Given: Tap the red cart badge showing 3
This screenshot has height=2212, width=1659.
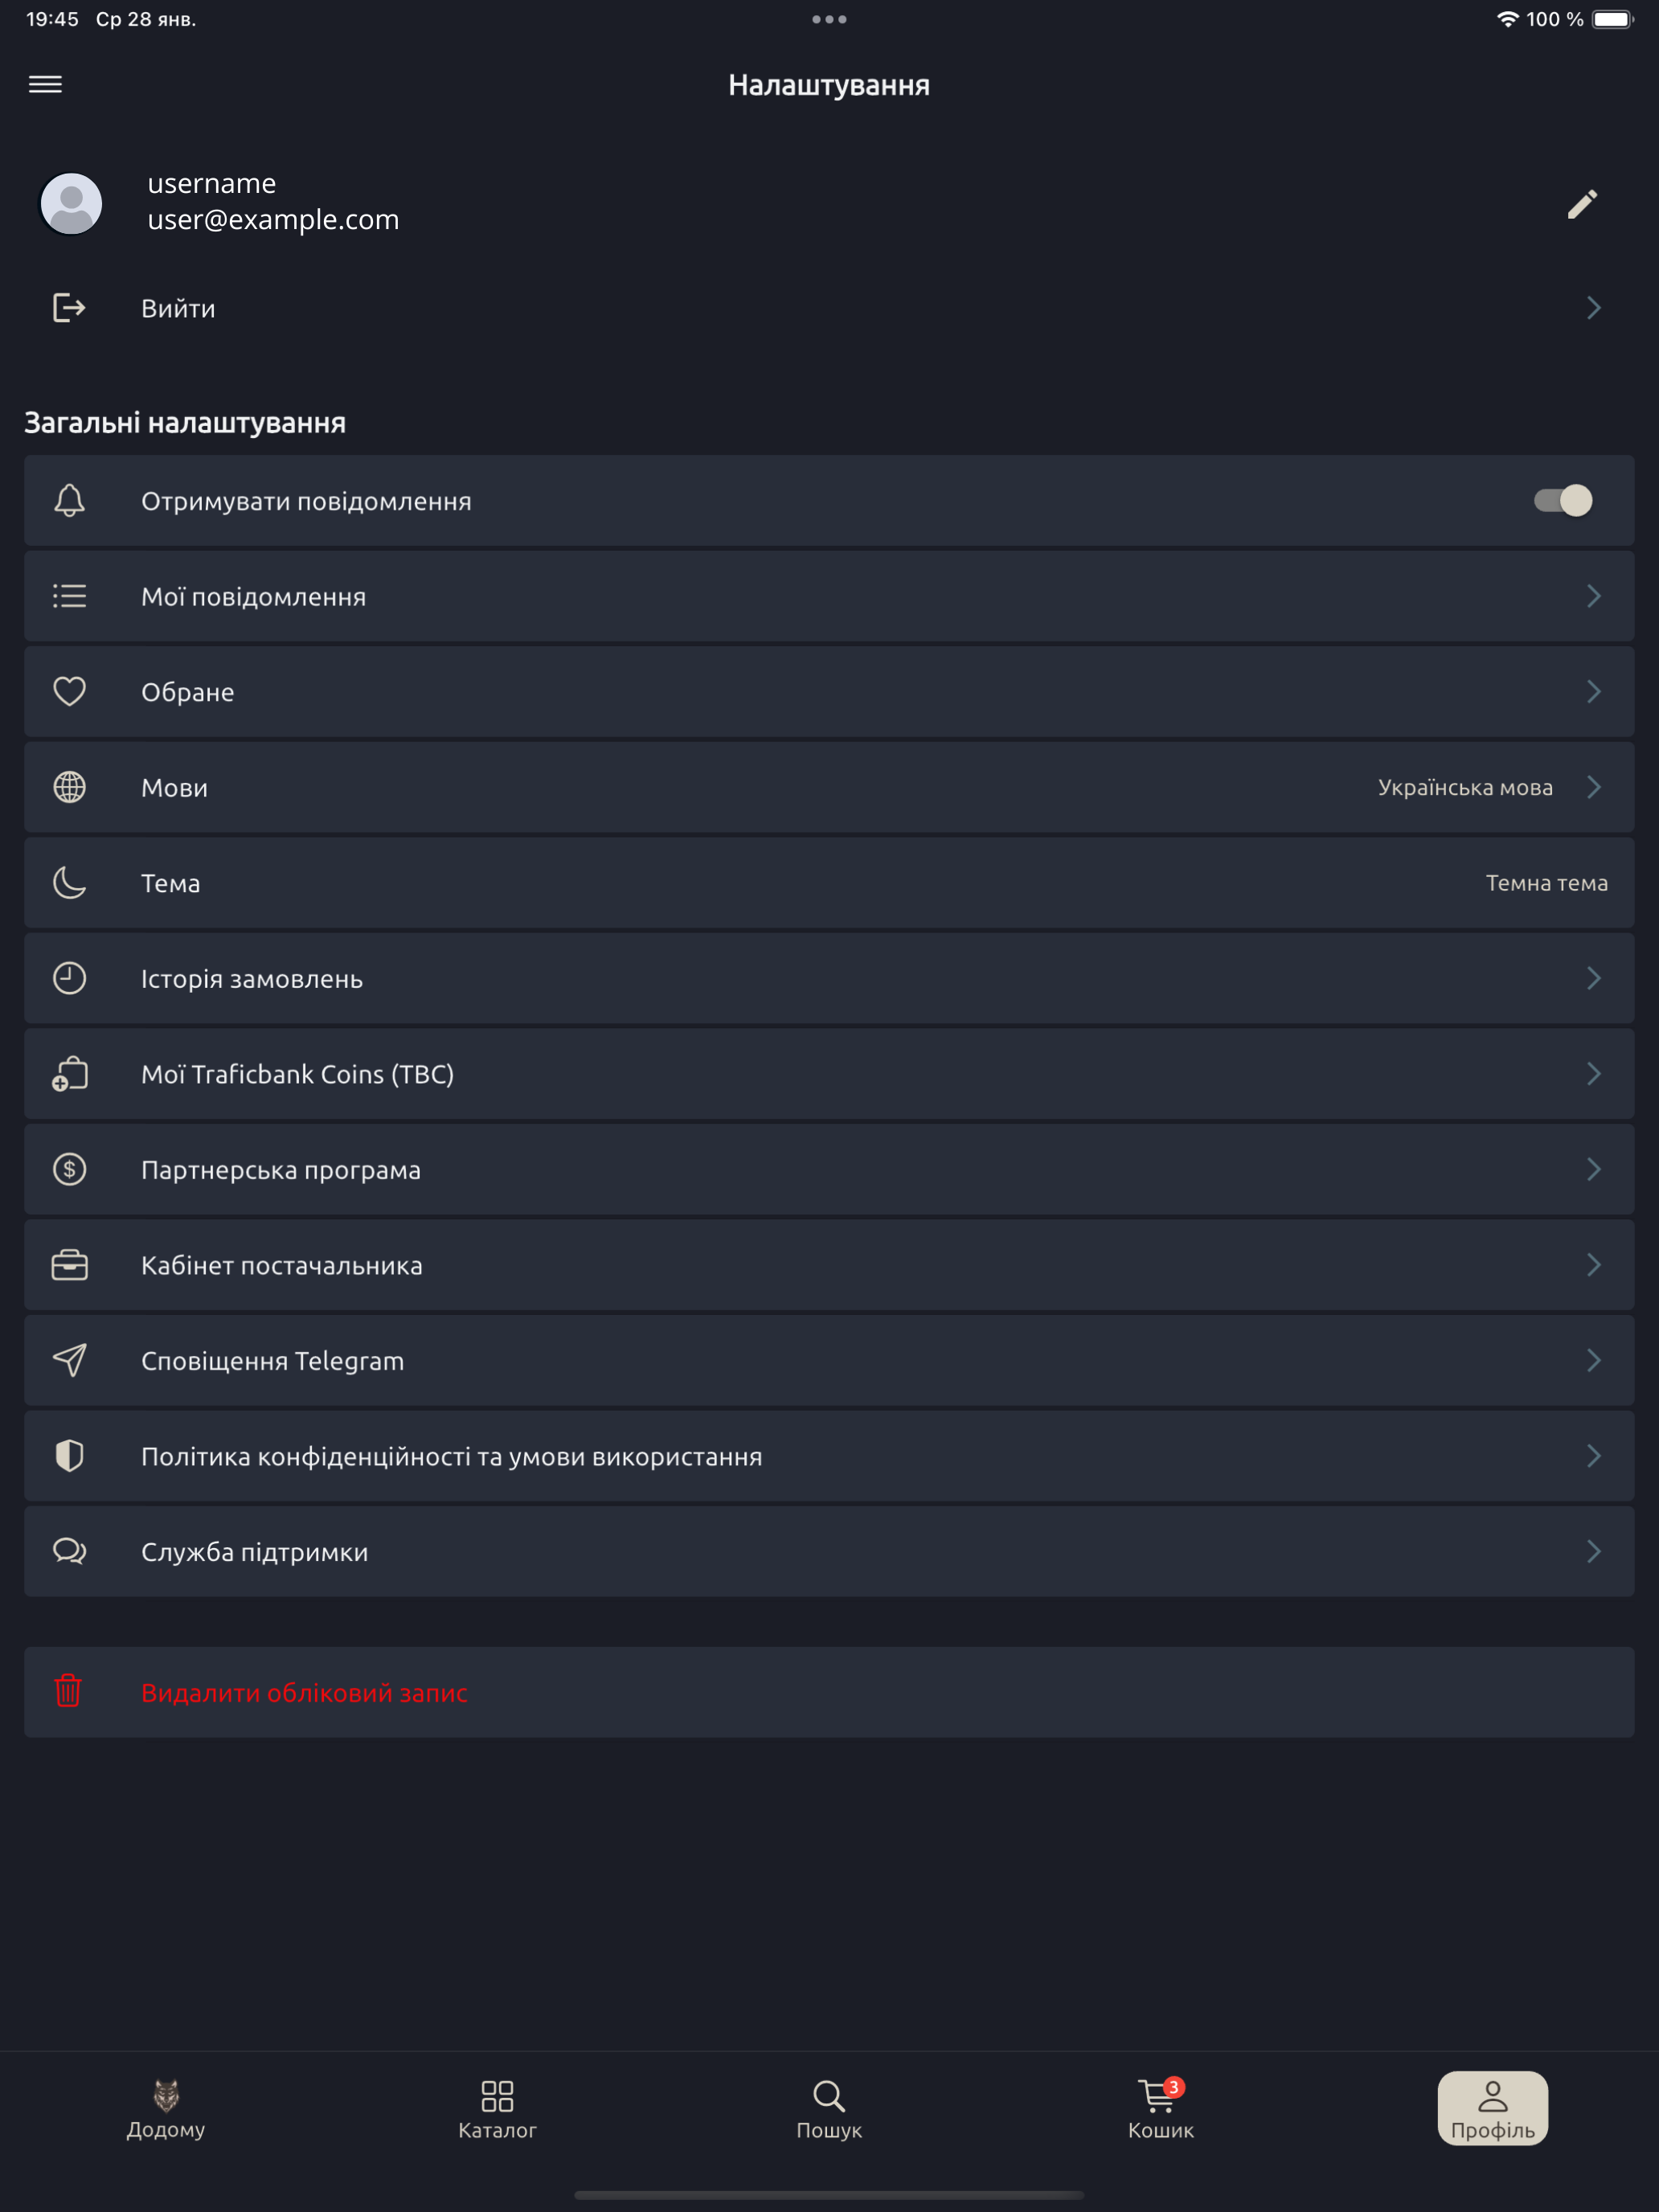Looking at the screenshot, I should tap(1174, 2087).
